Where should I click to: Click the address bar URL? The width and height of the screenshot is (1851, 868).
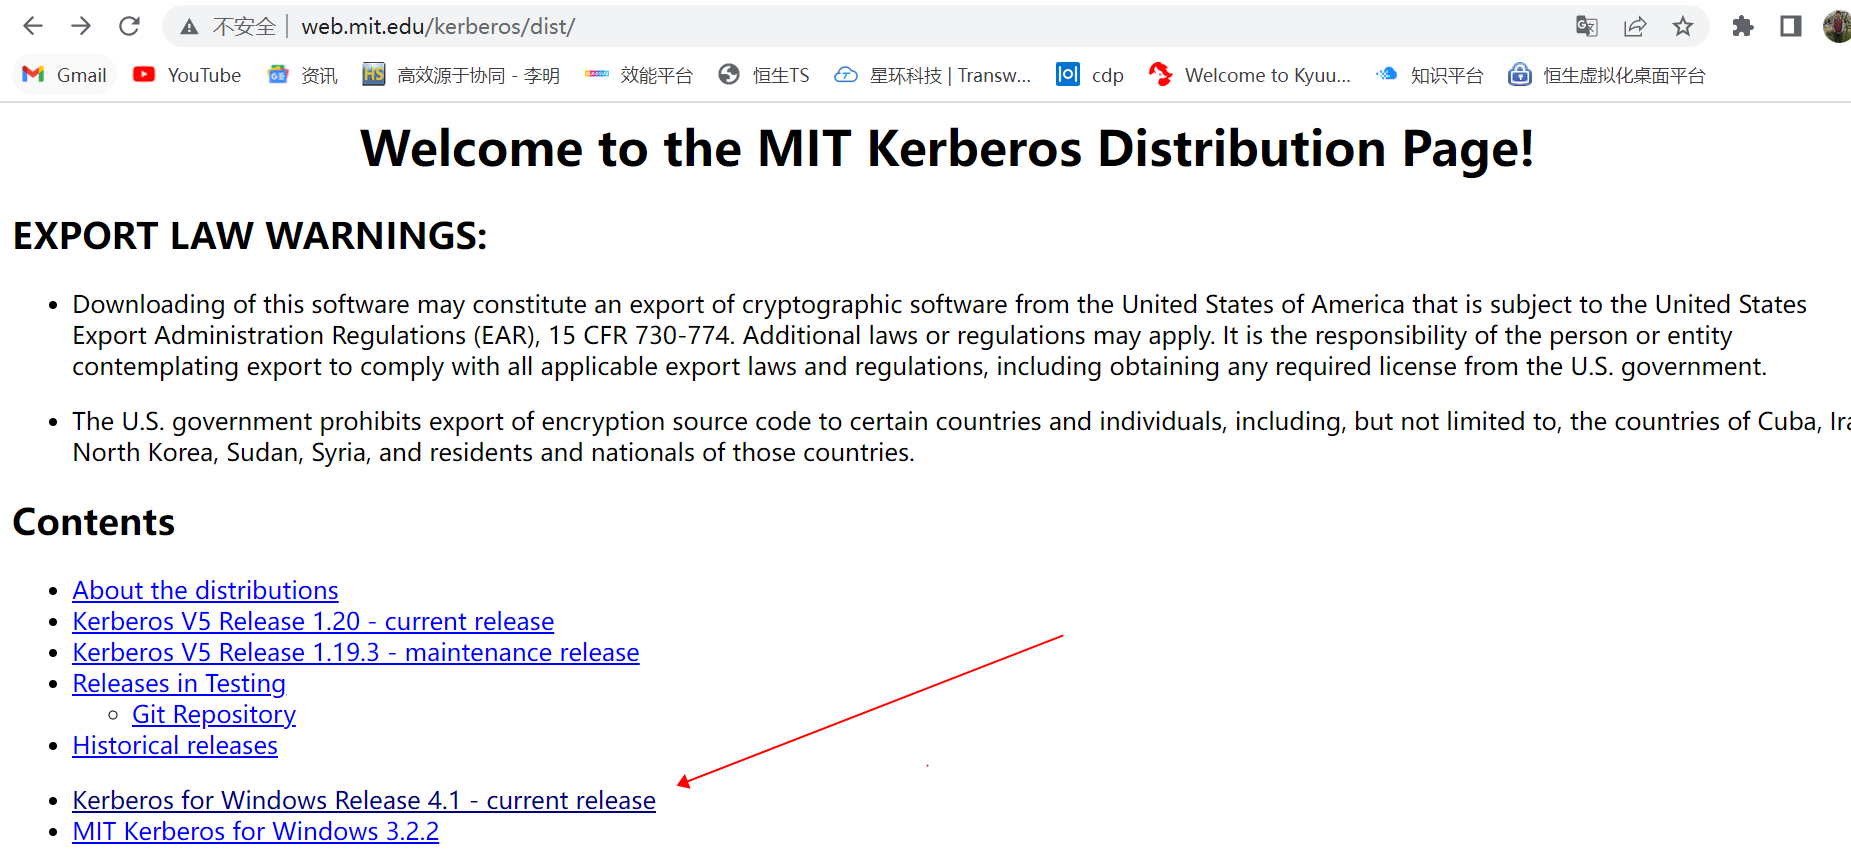pos(438,27)
